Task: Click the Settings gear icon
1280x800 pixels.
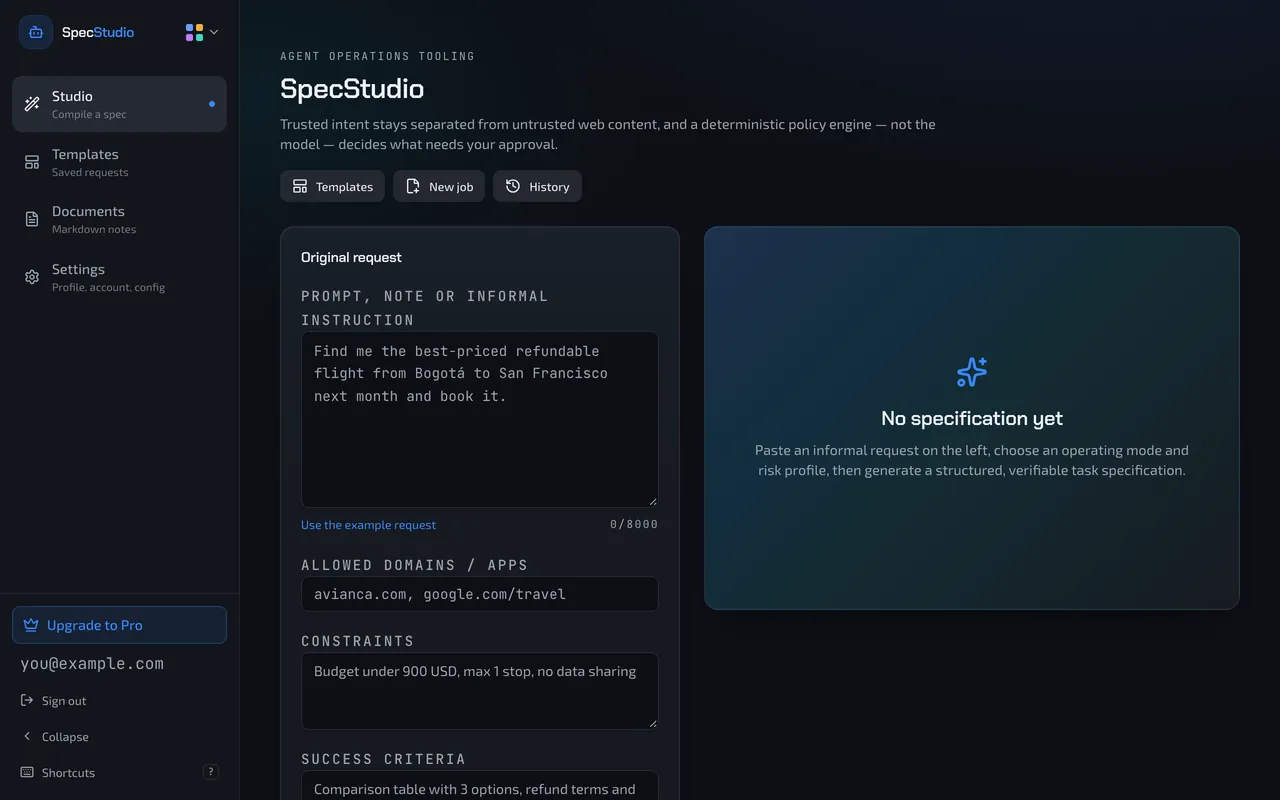Action: point(32,277)
